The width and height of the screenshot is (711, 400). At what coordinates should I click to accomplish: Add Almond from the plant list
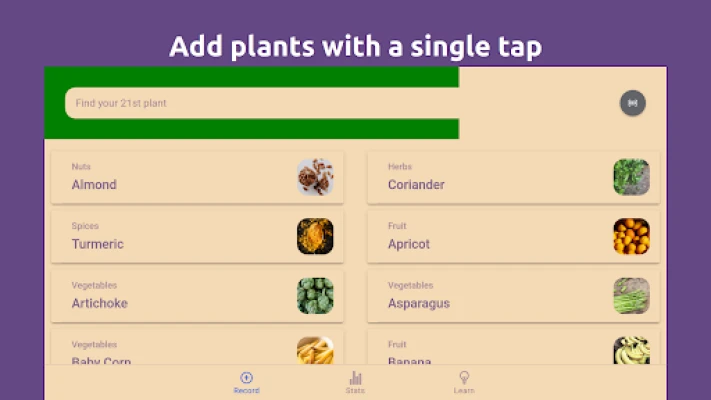[x=180, y=177]
